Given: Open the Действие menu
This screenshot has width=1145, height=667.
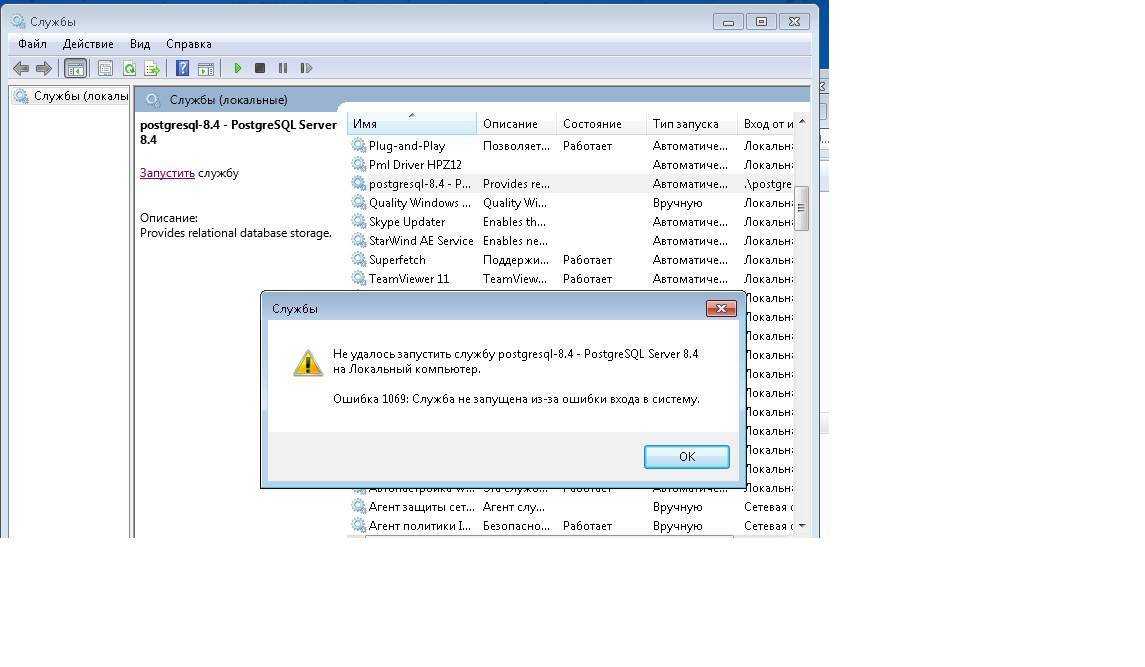Looking at the screenshot, I should click(x=88, y=44).
